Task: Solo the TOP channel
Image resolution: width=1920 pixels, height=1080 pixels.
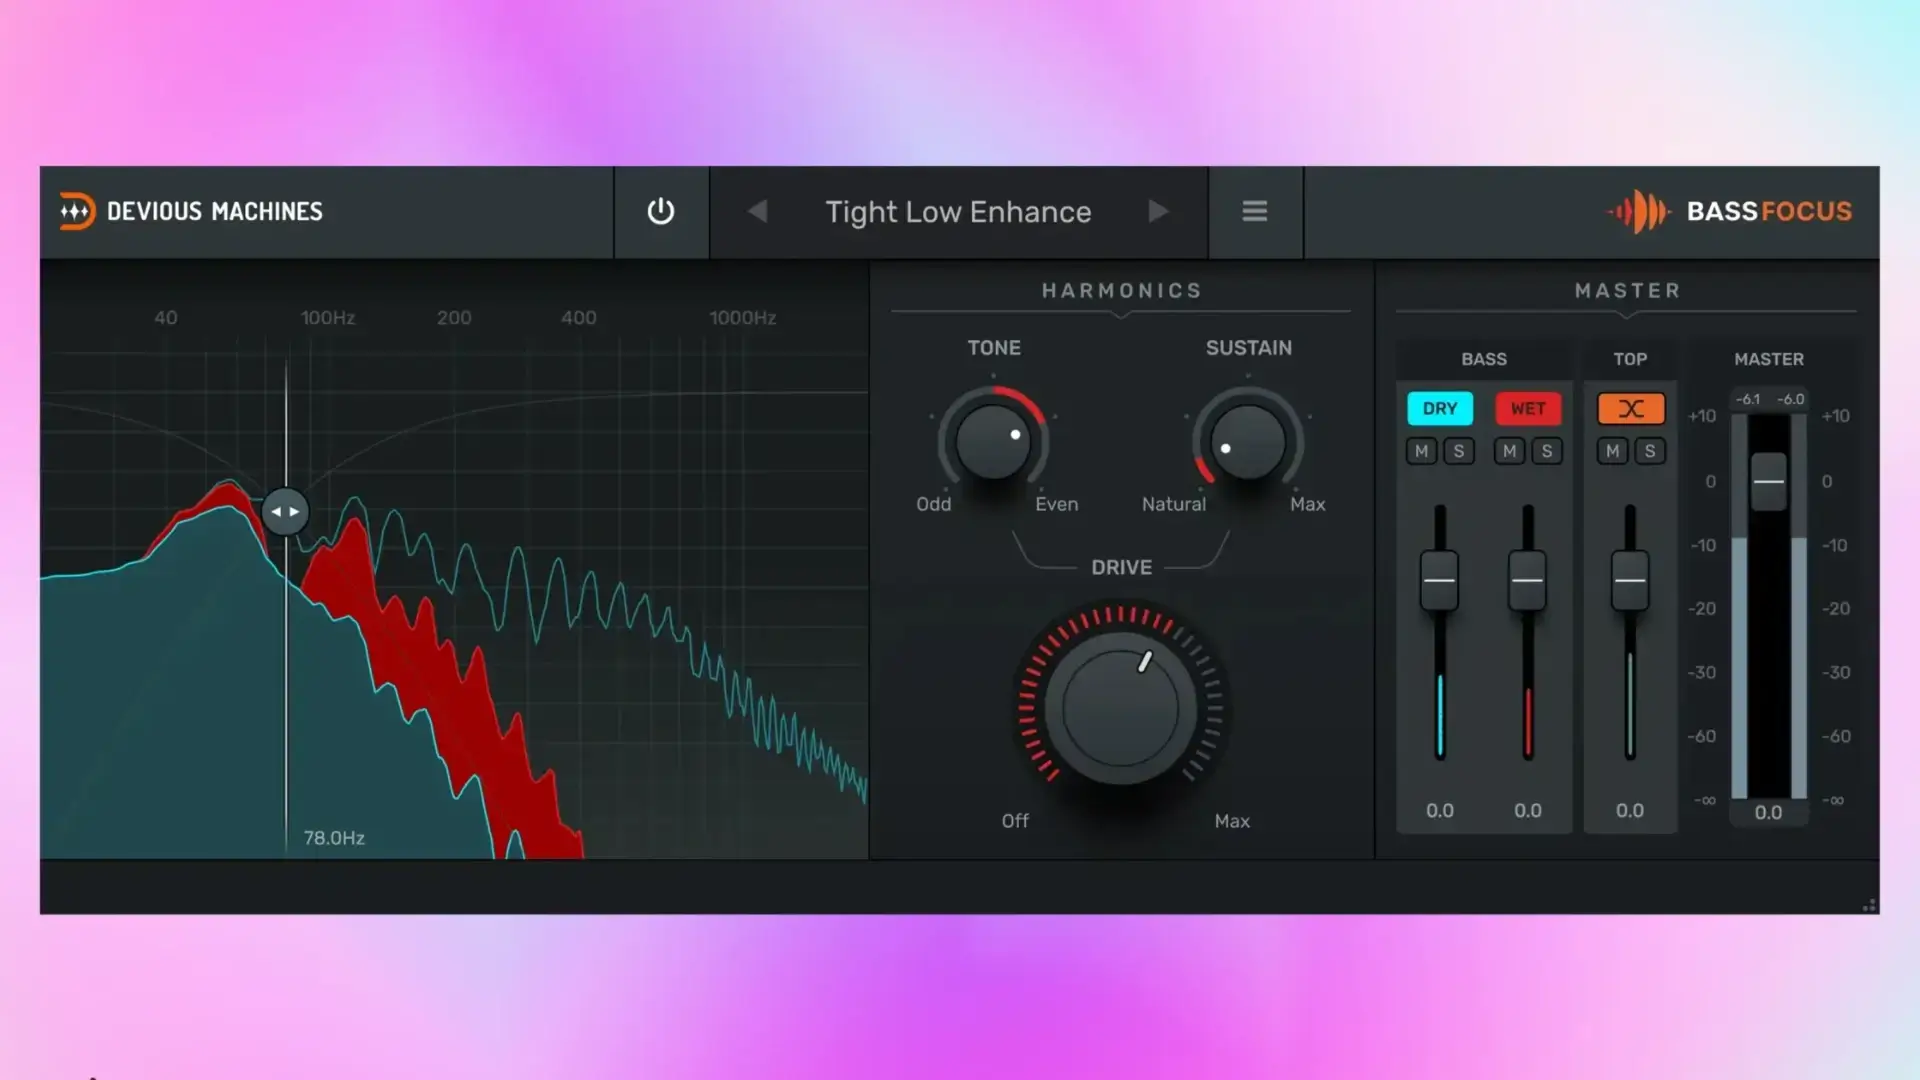Action: click(1649, 451)
